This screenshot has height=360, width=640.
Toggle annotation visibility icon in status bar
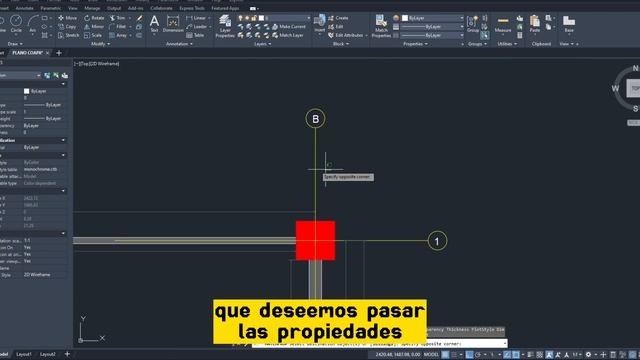coord(549,355)
